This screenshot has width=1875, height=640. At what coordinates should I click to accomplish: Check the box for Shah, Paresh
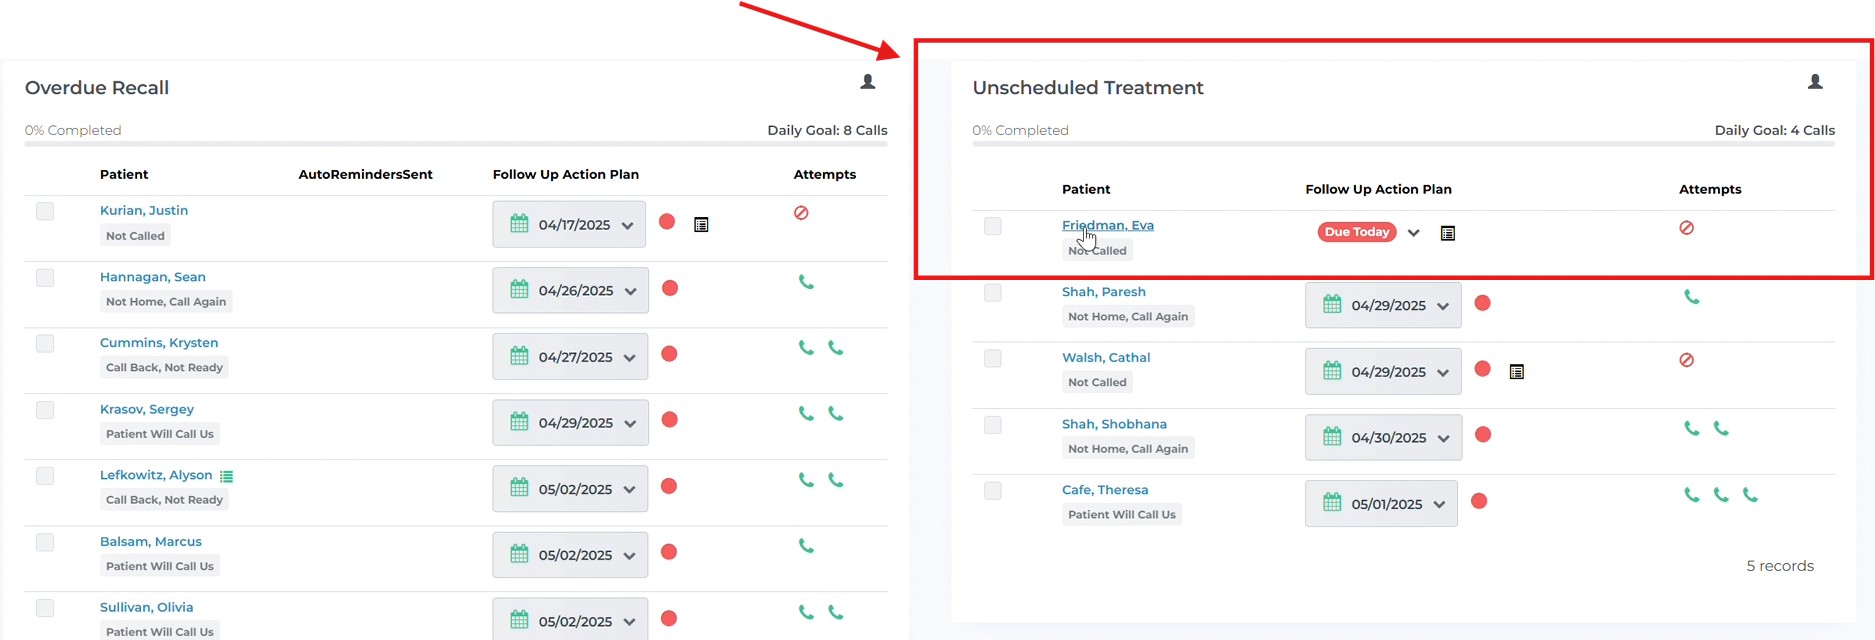tap(992, 293)
